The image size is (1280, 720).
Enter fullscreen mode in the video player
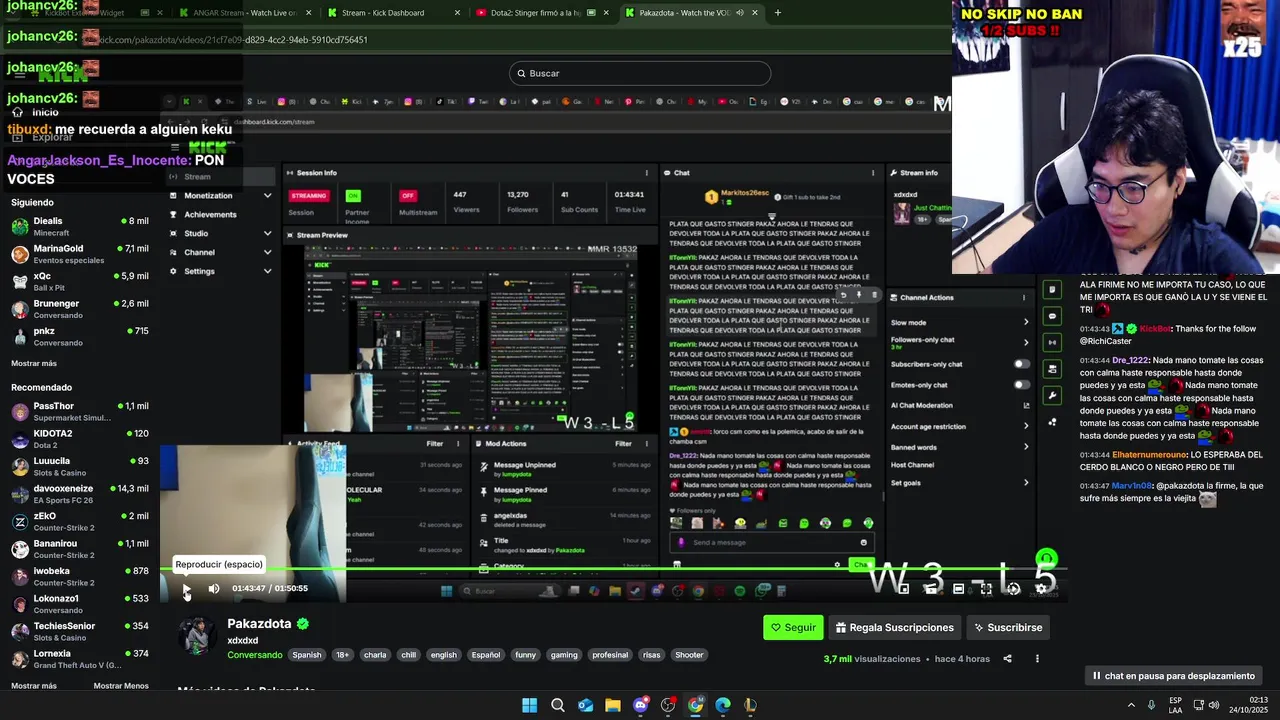coord(985,589)
